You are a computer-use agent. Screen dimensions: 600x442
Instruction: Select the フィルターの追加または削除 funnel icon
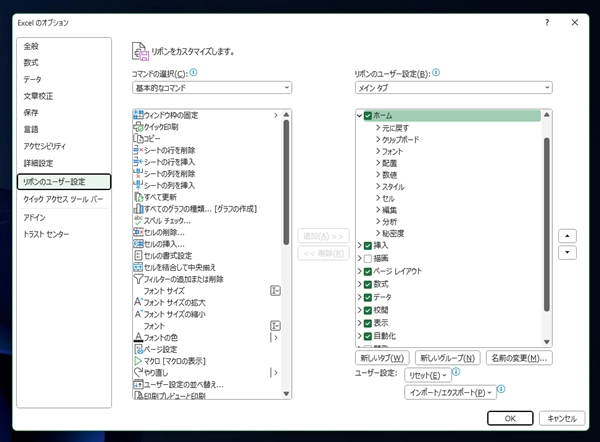(x=138, y=279)
